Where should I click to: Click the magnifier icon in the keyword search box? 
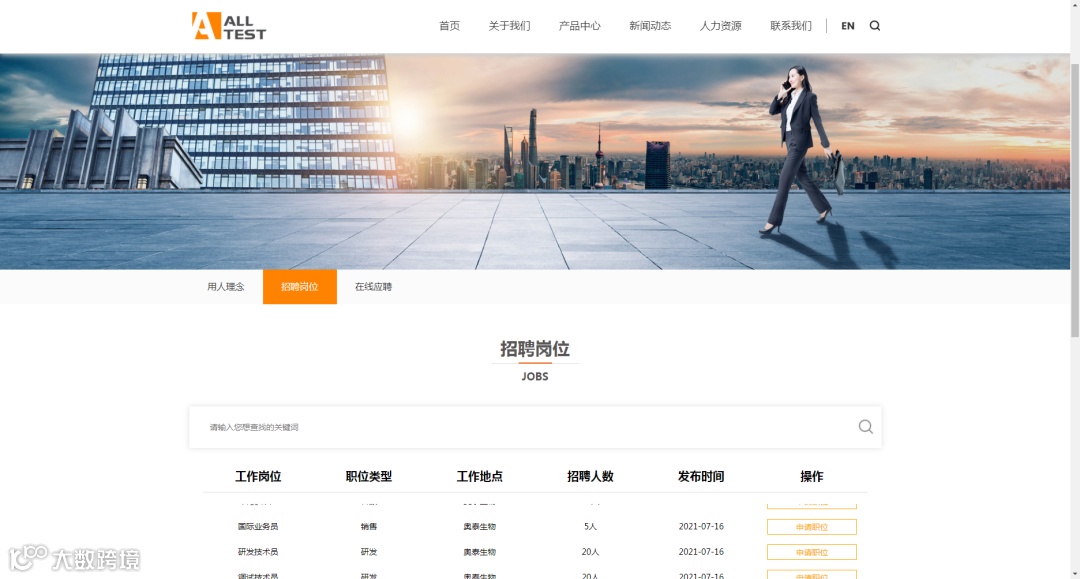click(866, 427)
